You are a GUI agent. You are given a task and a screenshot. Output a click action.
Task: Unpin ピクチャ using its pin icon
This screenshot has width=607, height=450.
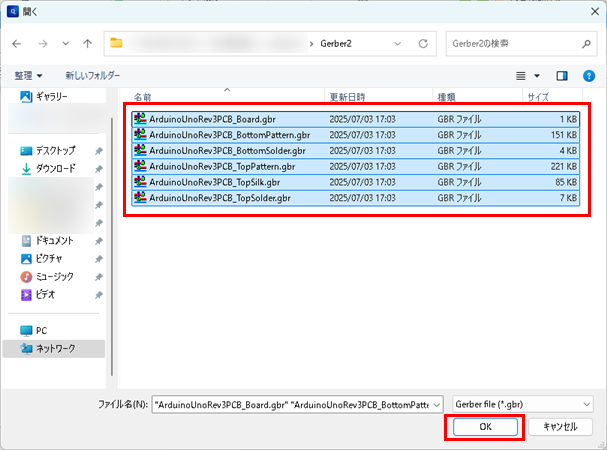(99, 259)
